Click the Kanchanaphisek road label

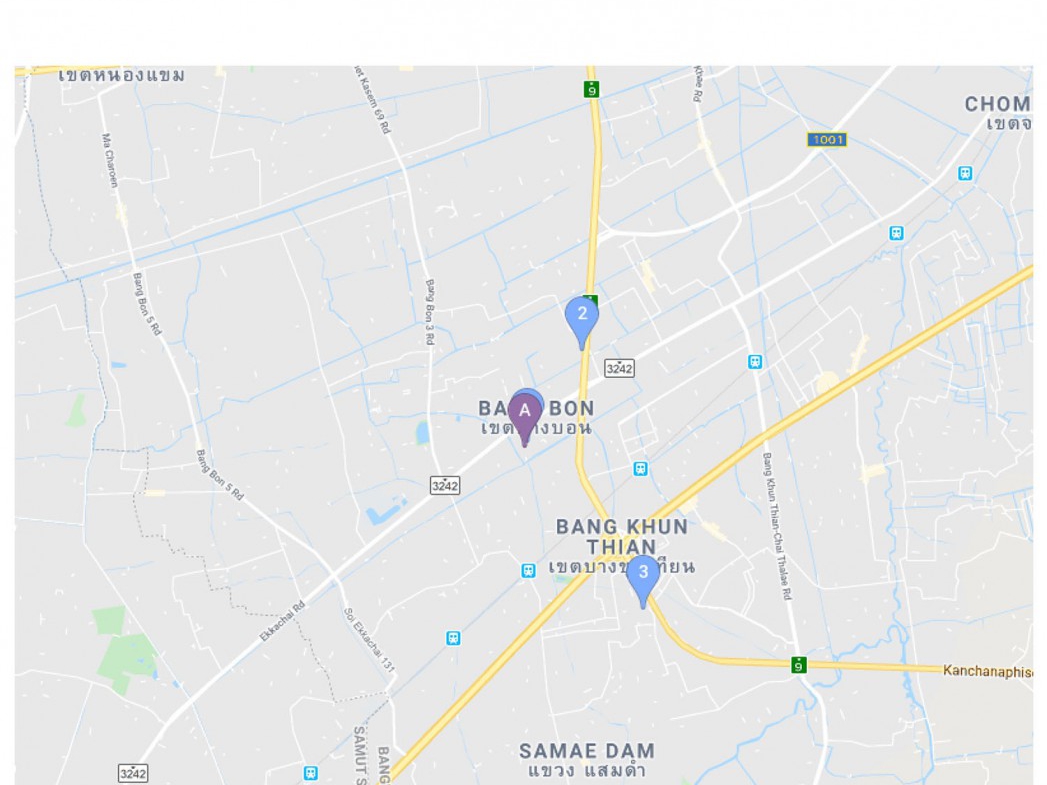pos(987,671)
